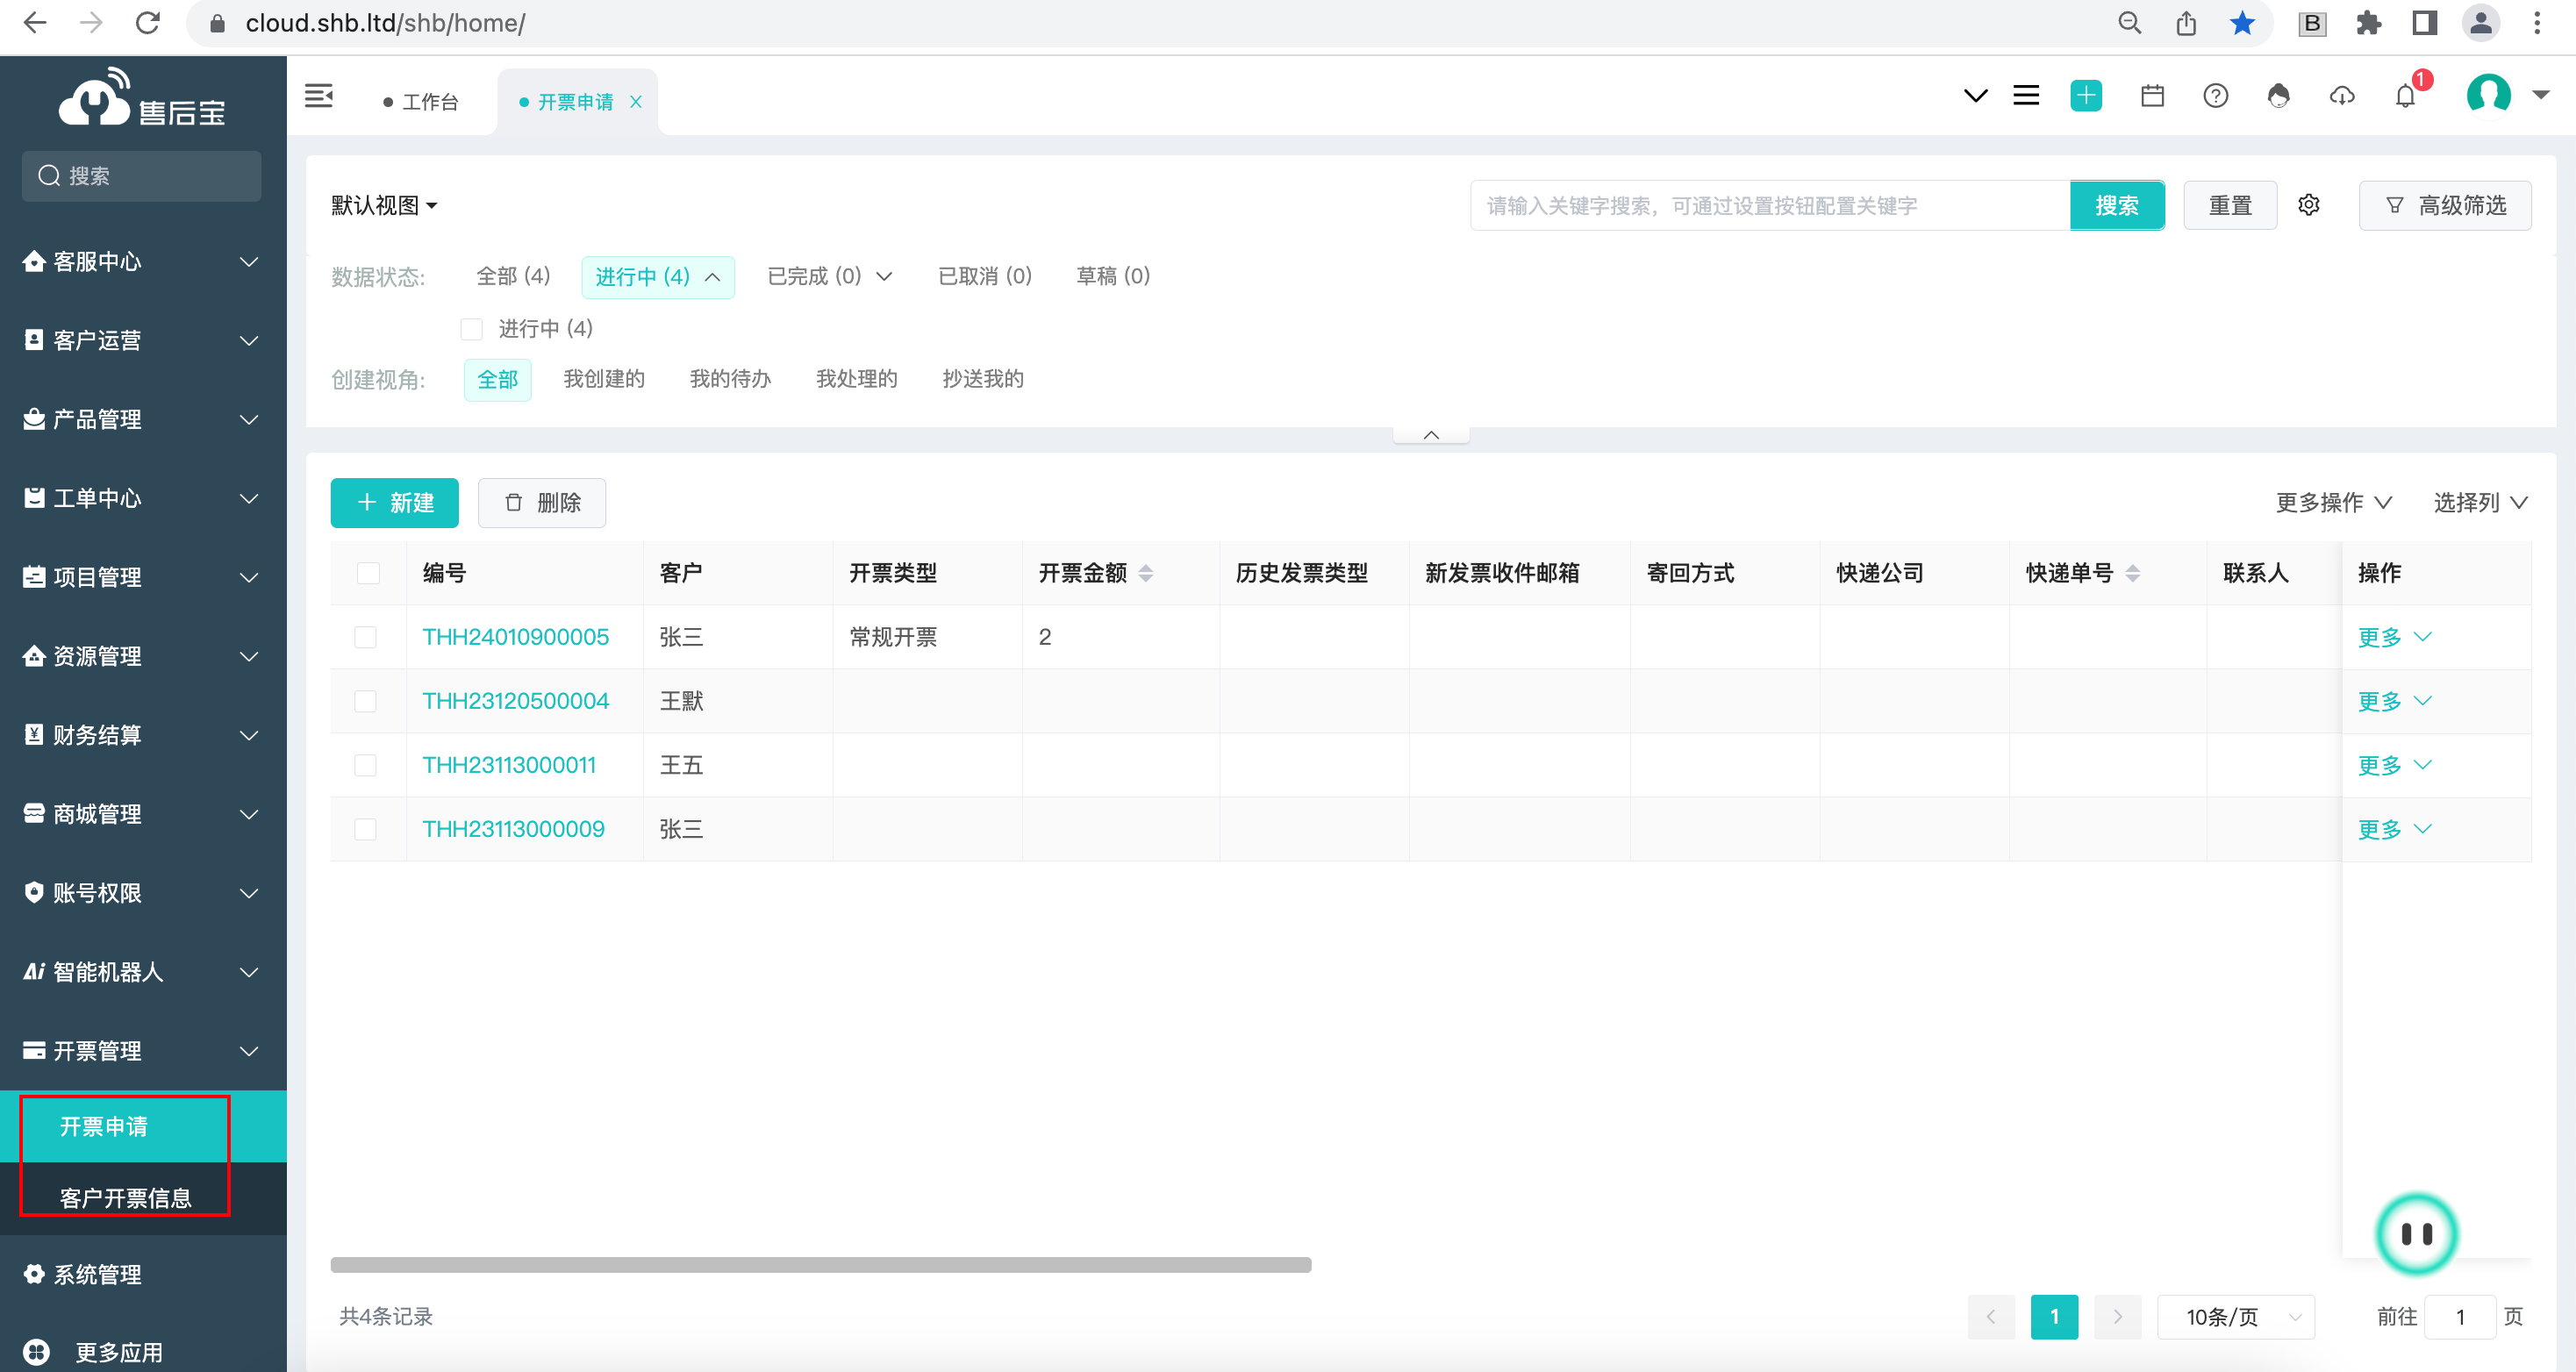Tick the select-all header checkbox
This screenshot has height=1372, width=2576.
tap(368, 573)
